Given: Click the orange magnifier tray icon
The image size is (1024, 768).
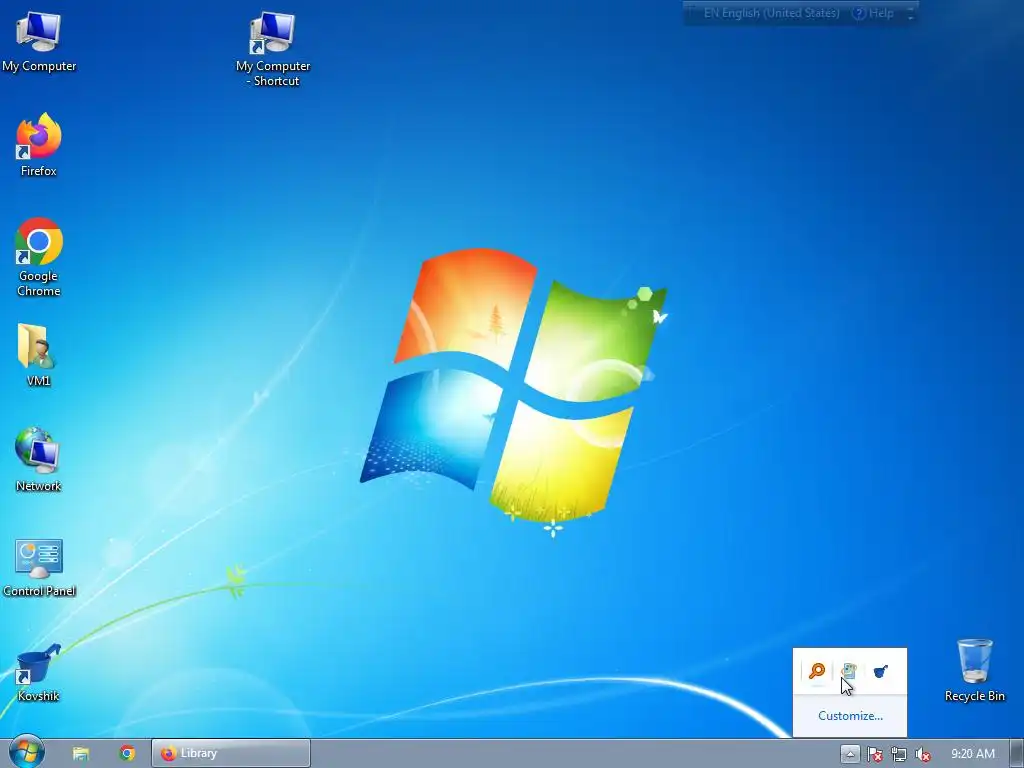Looking at the screenshot, I should [x=817, y=671].
